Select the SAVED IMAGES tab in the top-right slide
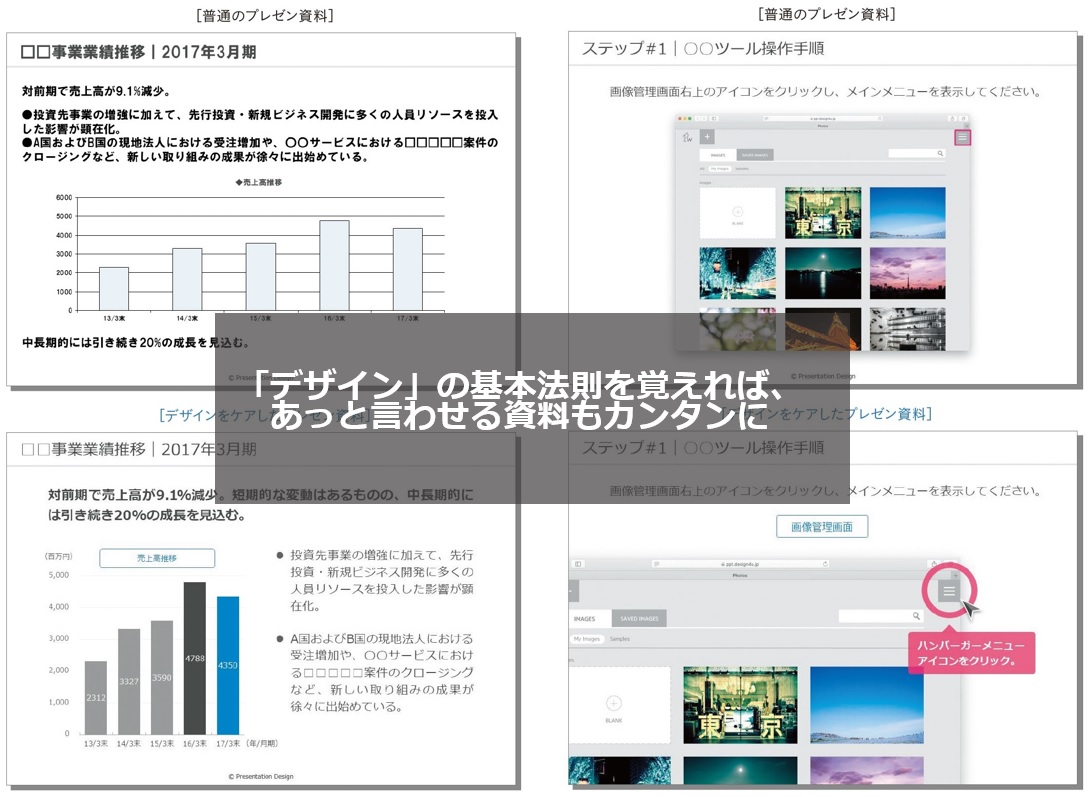 coord(755,155)
